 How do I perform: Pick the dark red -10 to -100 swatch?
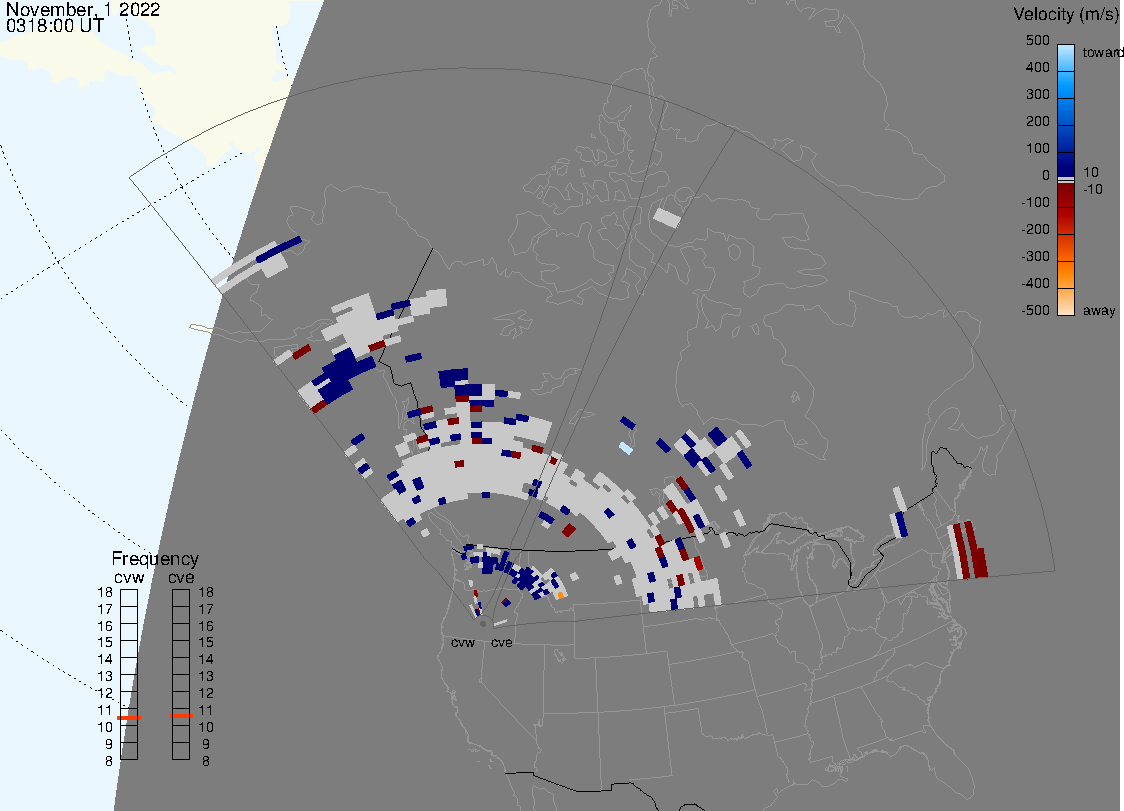click(1066, 195)
